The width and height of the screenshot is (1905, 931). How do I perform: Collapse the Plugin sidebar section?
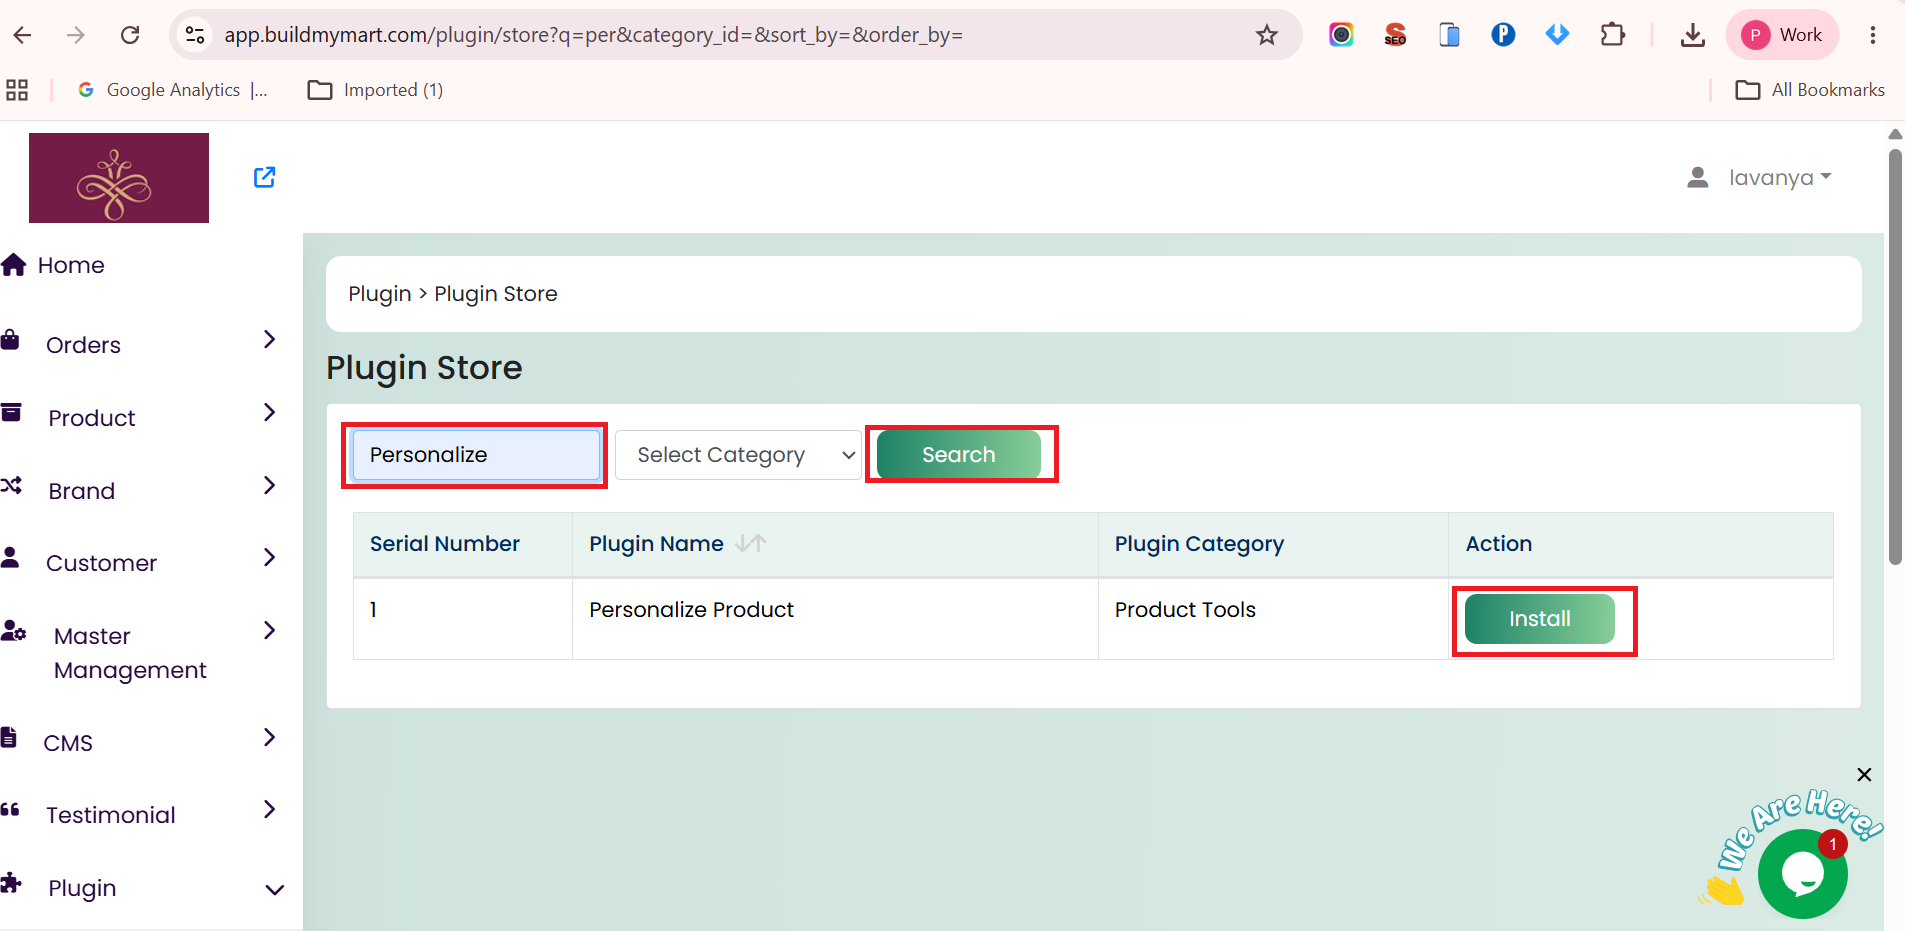click(274, 889)
